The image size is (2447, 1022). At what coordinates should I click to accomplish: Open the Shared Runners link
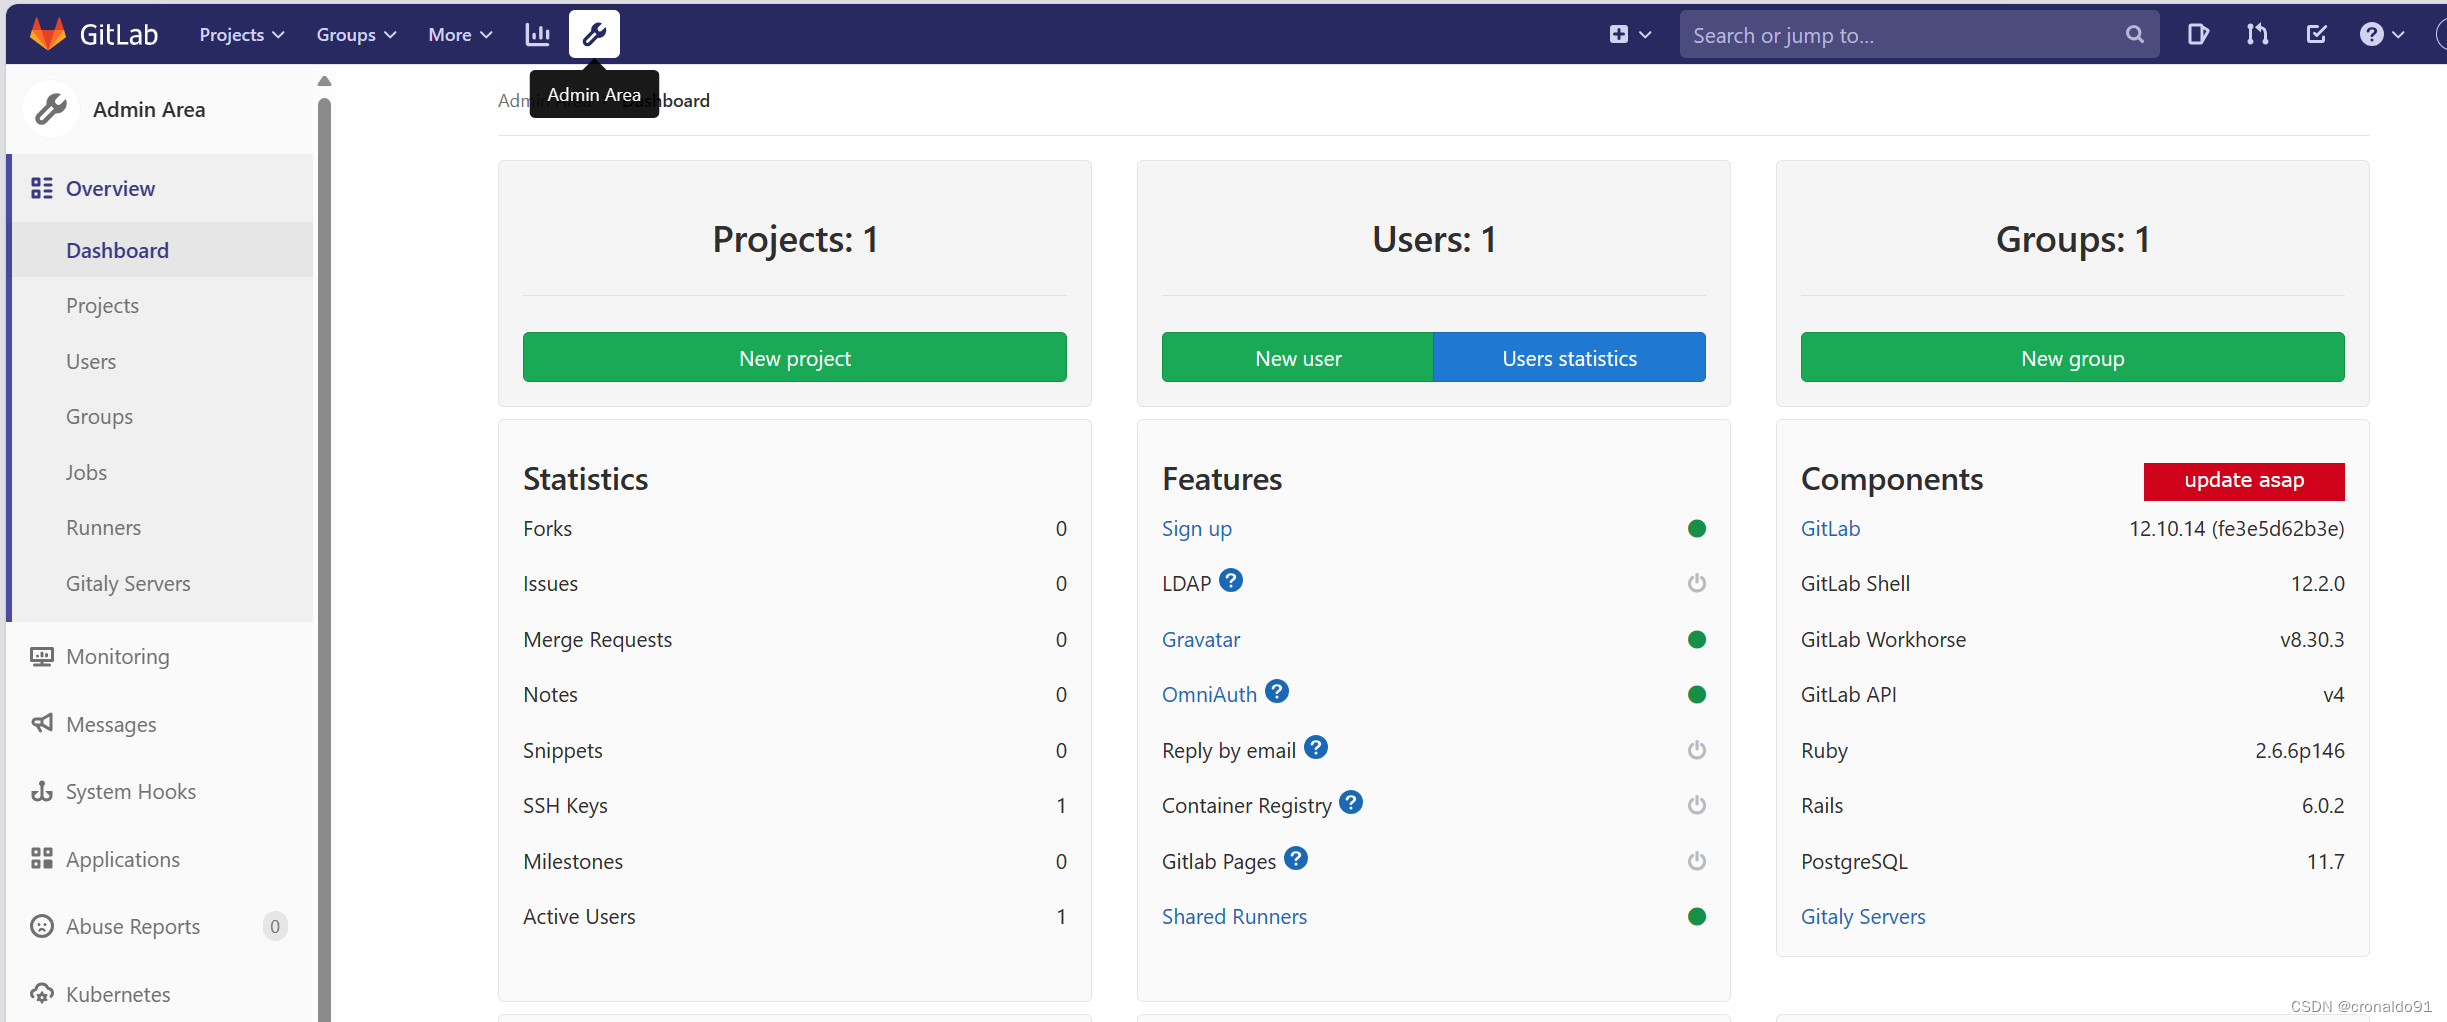pyautogui.click(x=1234, y=916)
